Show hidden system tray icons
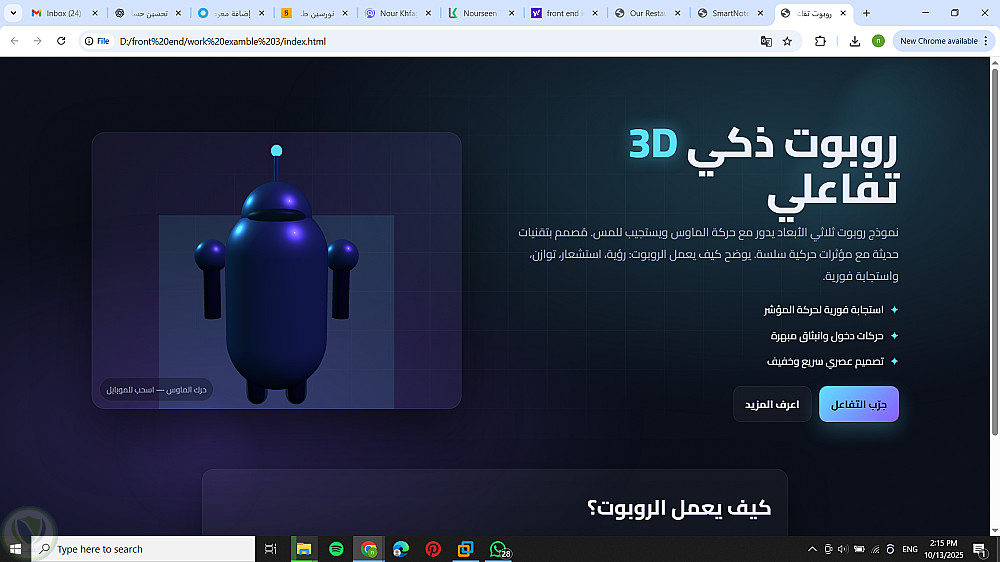The image size is (1000, 562). [812, 549]
